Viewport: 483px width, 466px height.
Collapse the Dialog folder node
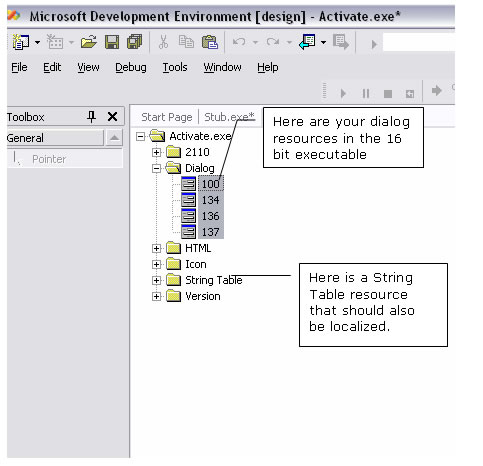(x=156, y=169)
